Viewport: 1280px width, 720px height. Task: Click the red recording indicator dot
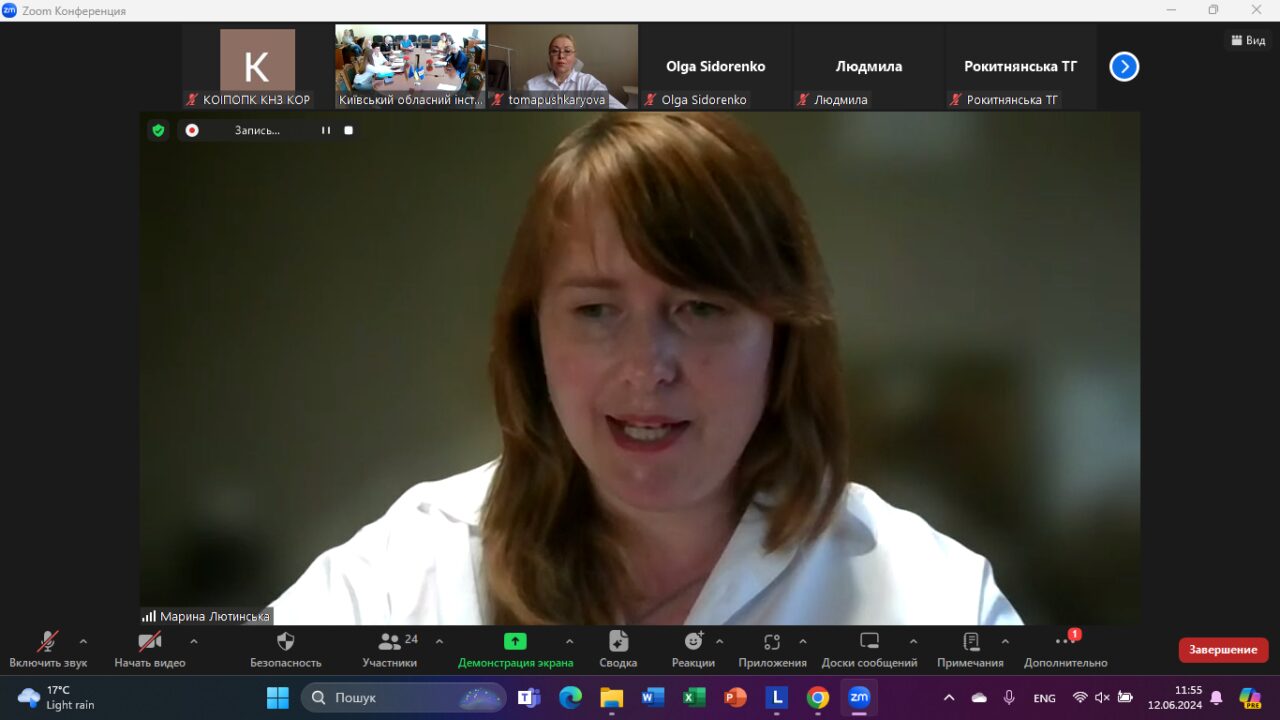192,130
